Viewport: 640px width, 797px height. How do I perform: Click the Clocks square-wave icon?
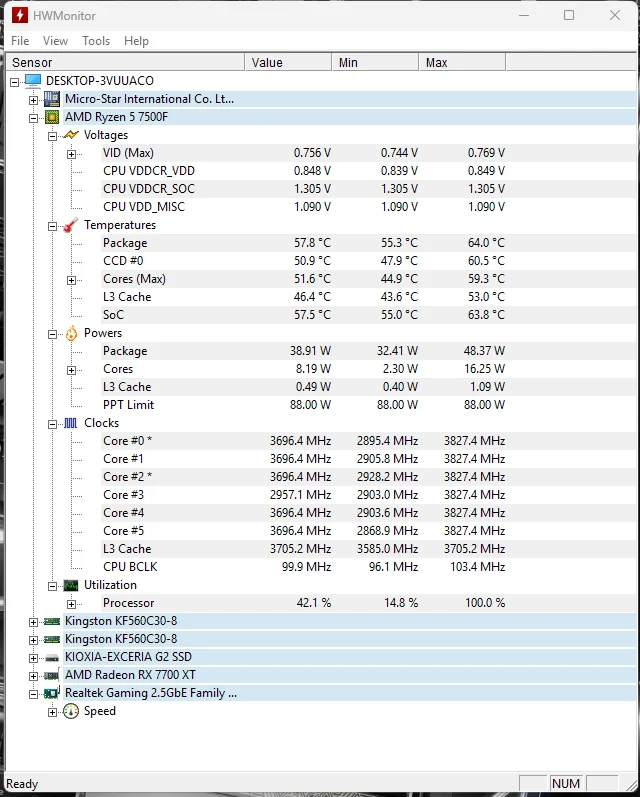tap(71, 423)
